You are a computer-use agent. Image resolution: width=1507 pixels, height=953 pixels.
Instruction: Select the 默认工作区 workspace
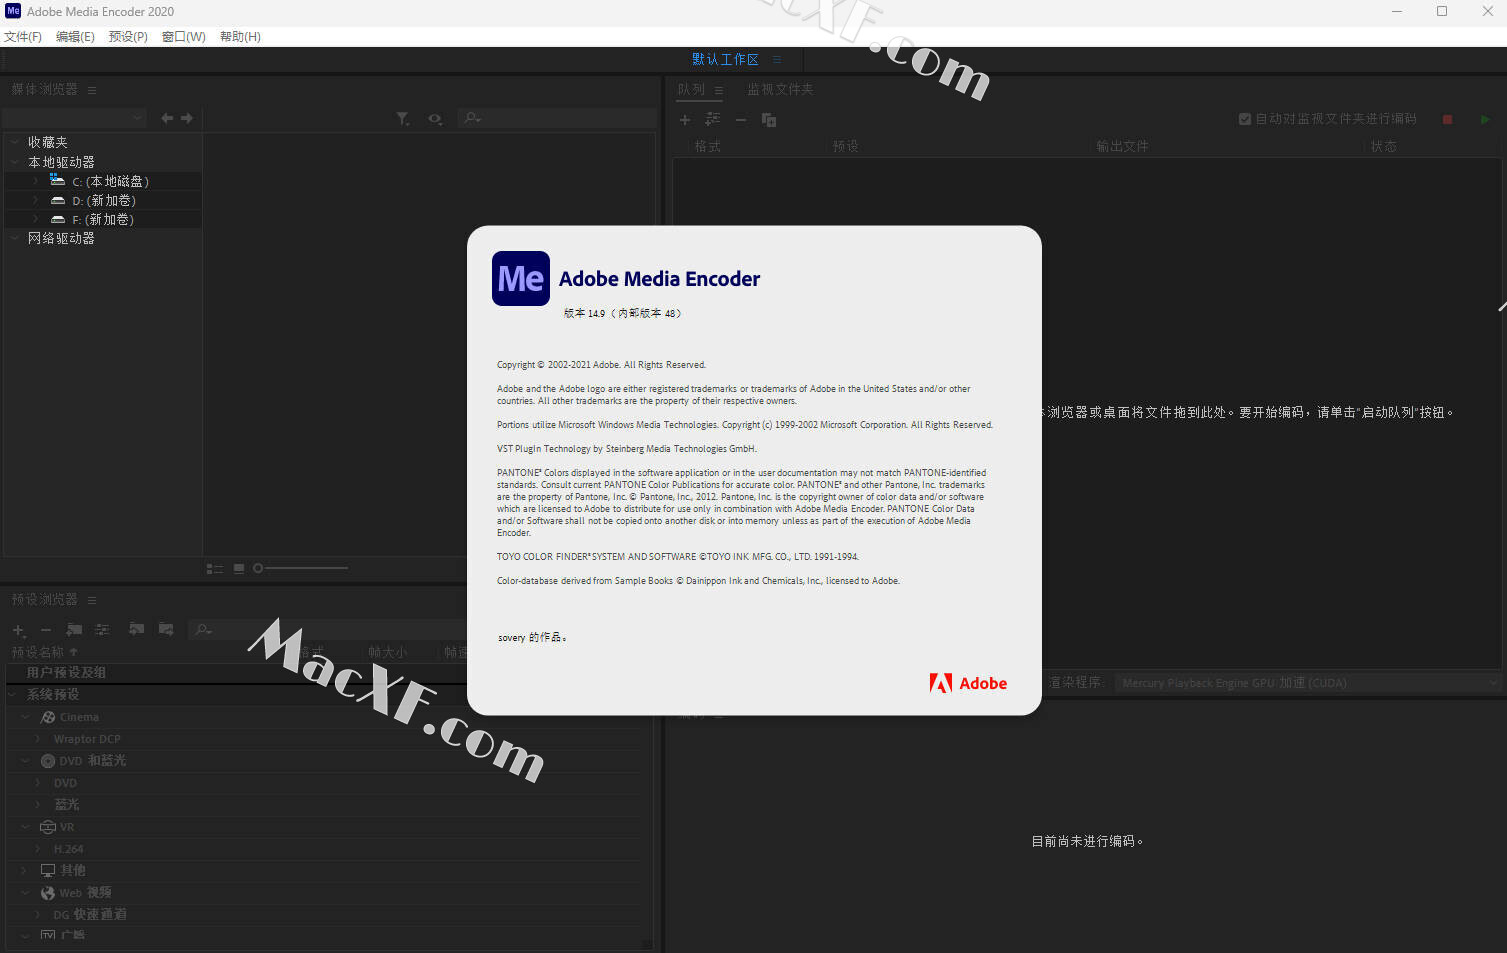click(725, 59)
